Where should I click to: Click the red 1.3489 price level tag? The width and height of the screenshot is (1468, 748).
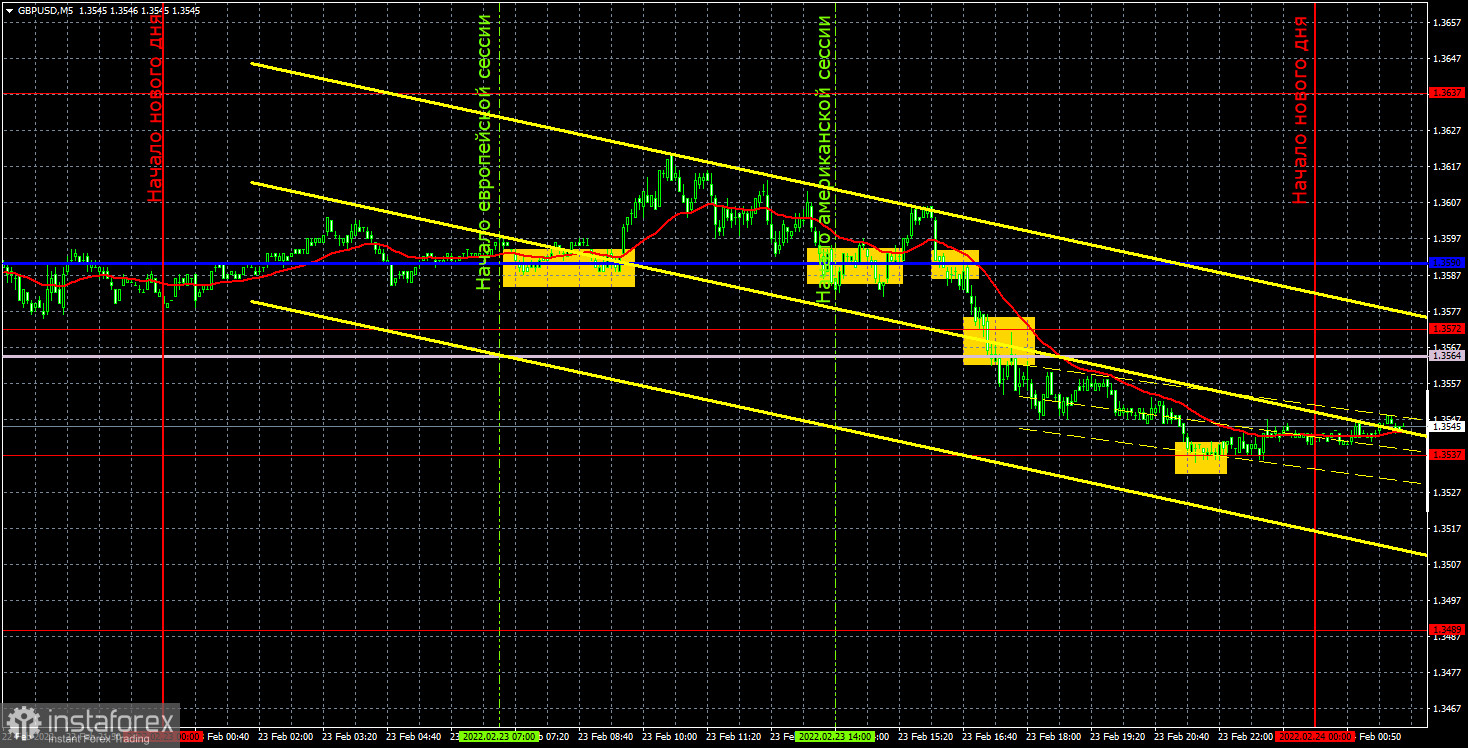pos(1447,629)
